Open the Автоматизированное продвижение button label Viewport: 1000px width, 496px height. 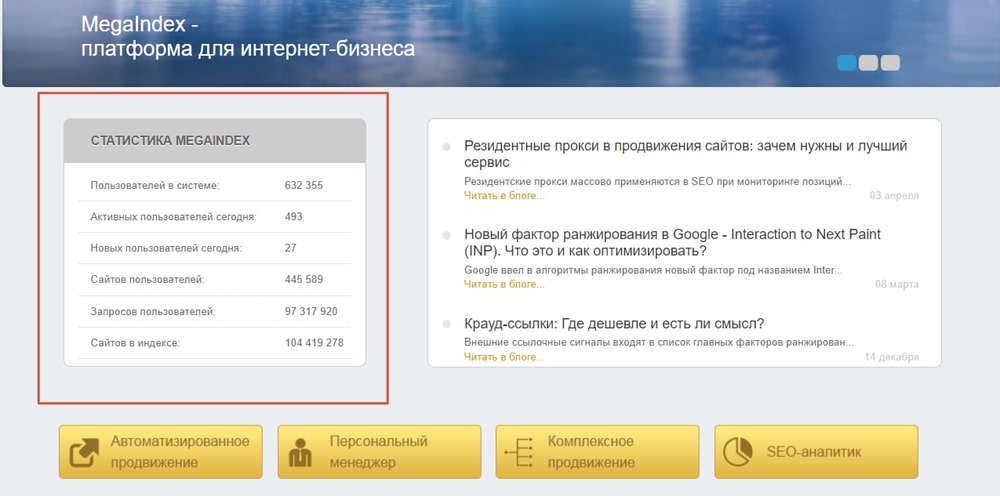[x=180, y=452]
